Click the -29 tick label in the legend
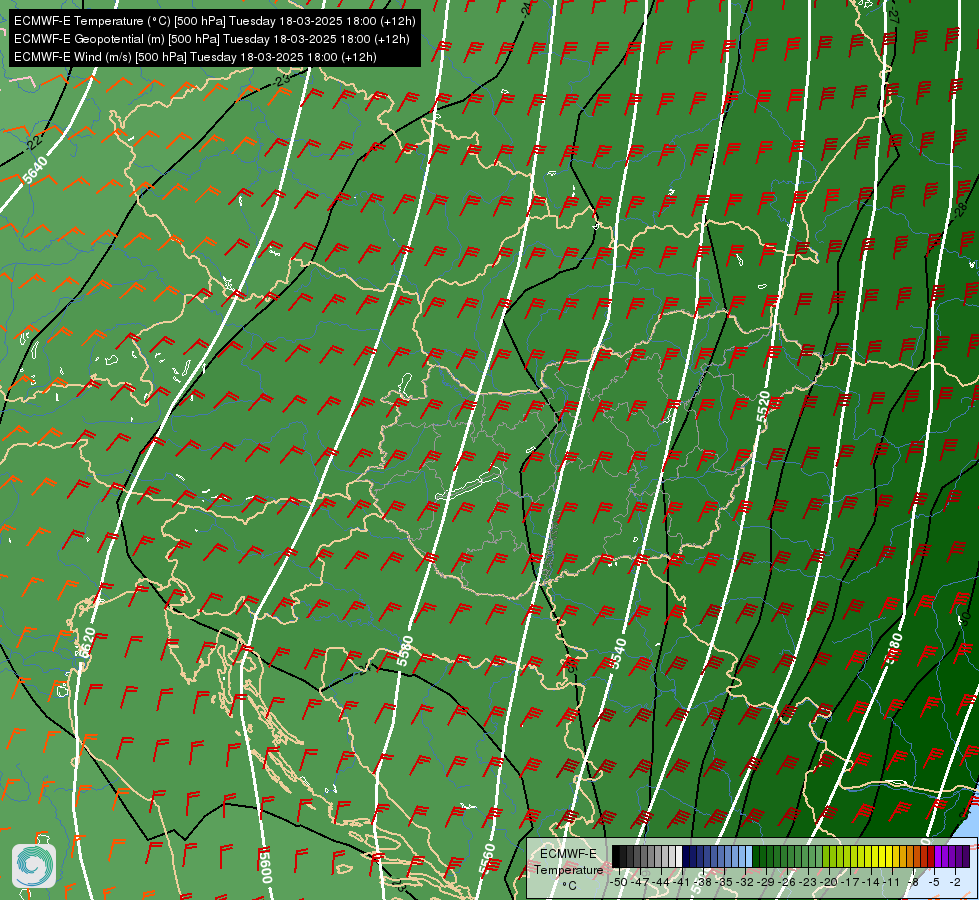 point(766,882)
